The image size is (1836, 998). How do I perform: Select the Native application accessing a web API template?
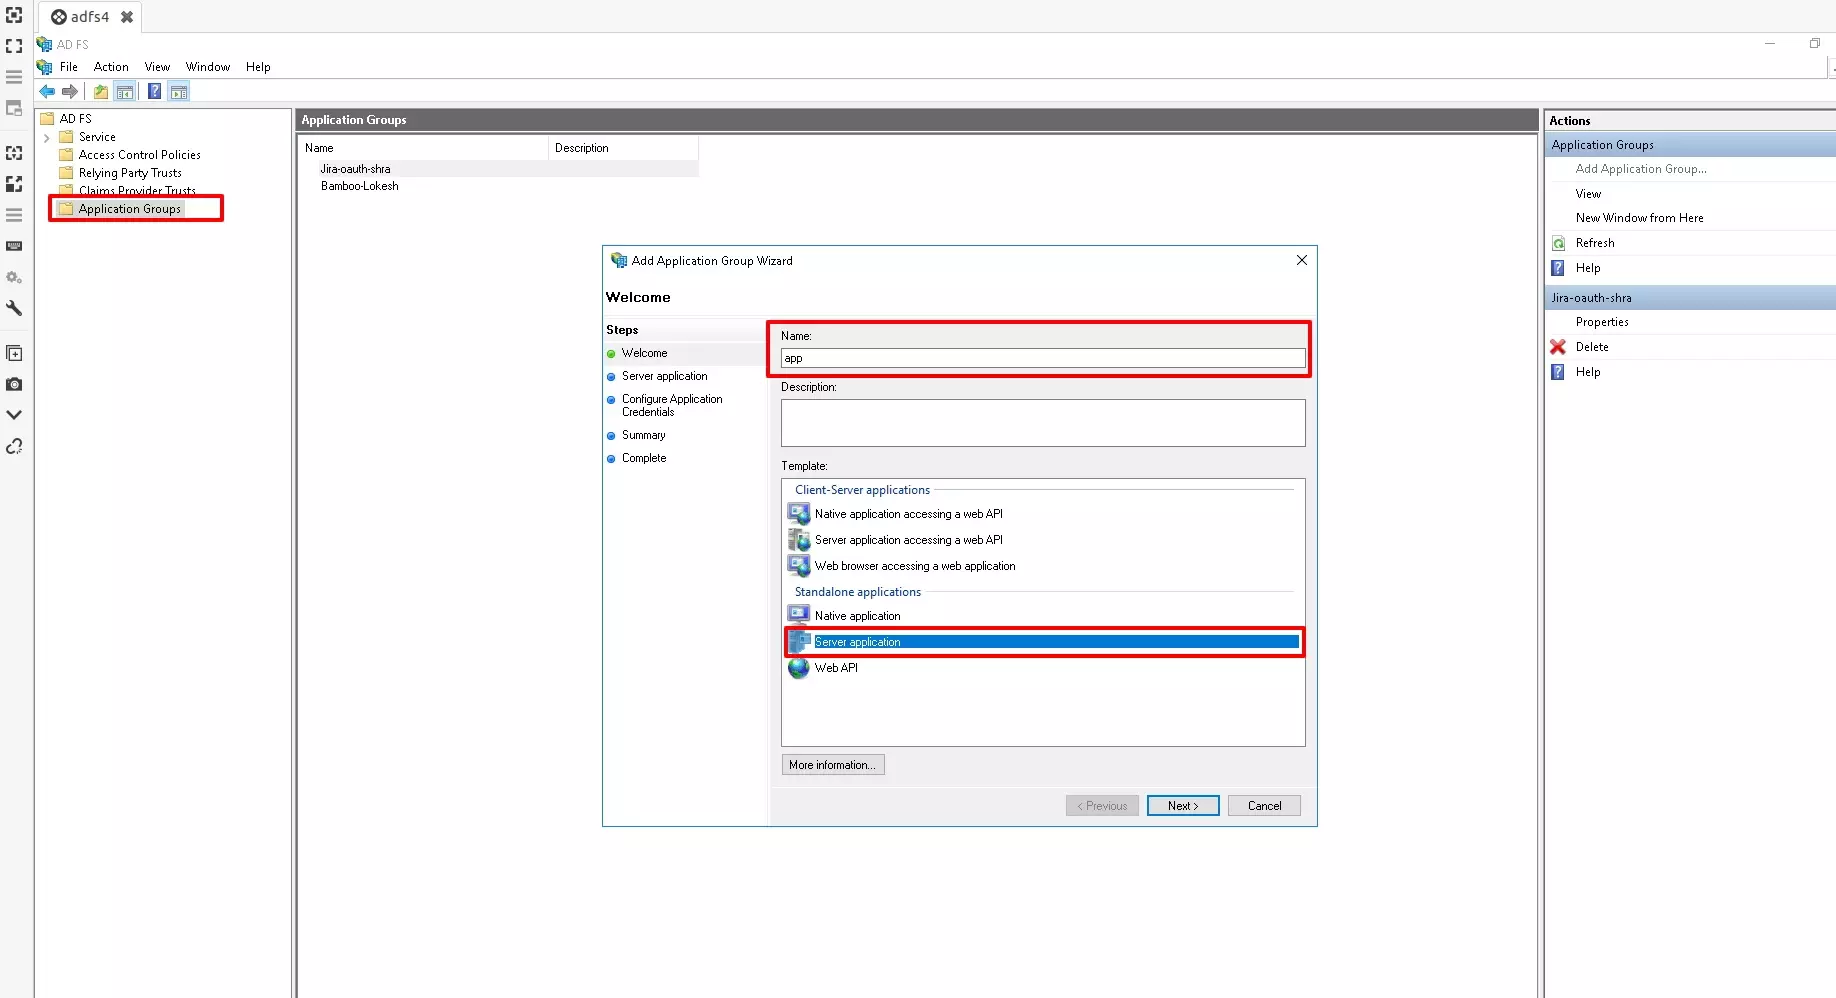click(909, 513)
